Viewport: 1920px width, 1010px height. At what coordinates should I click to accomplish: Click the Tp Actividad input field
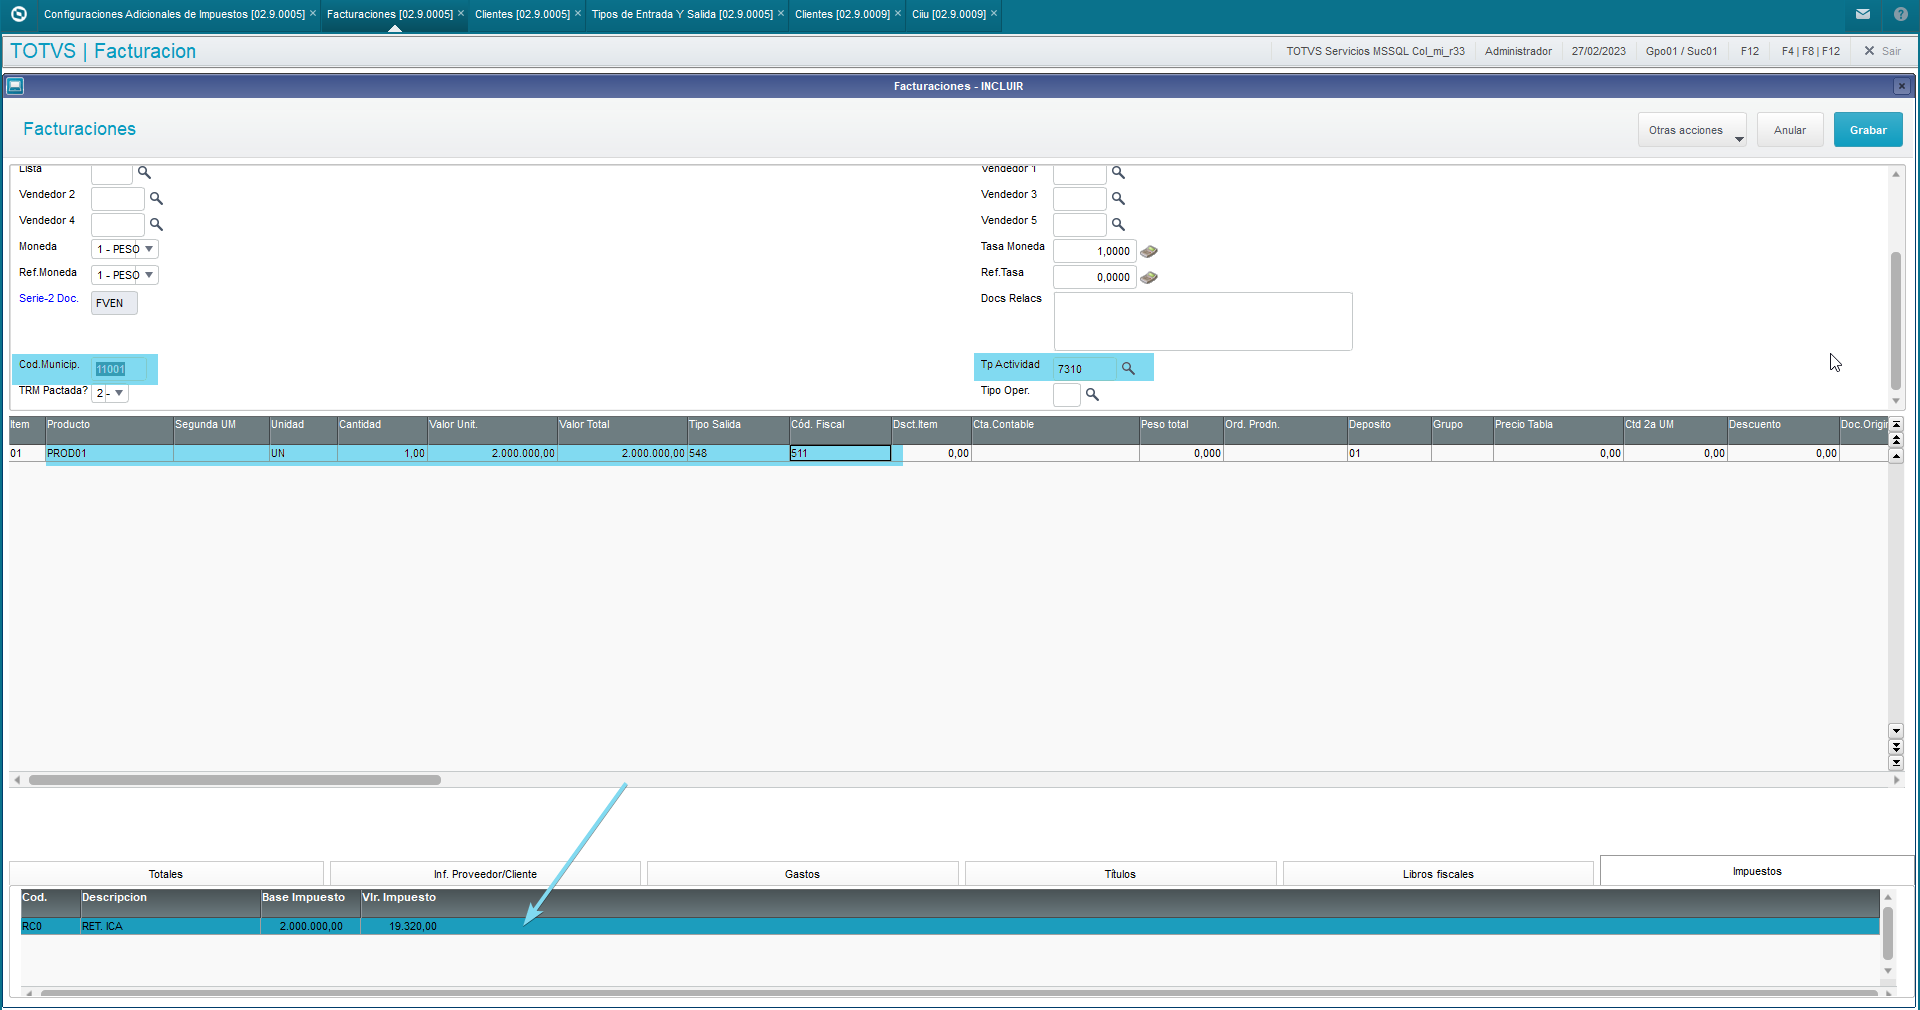coord(1084,369)
